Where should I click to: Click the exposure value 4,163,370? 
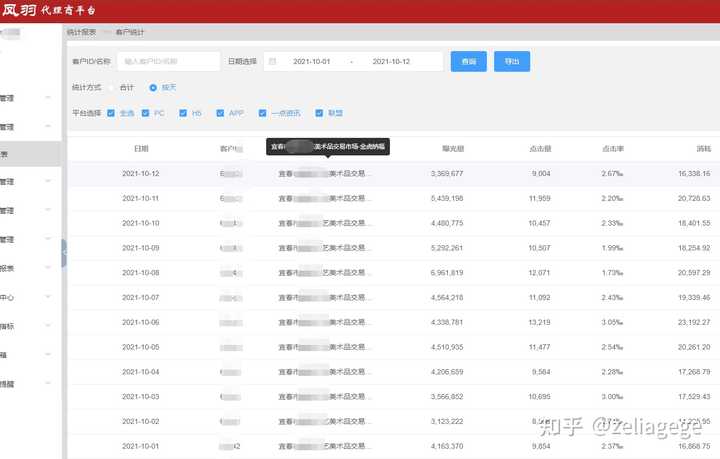pos(447,446)
